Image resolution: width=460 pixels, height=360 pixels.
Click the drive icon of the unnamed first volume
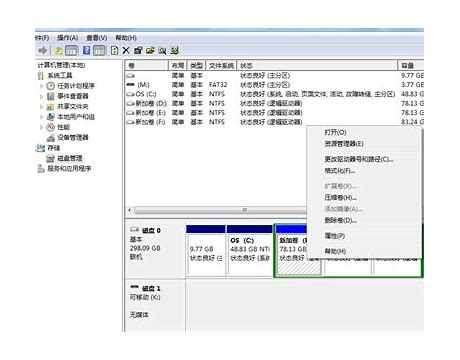[x=130, y=76]
